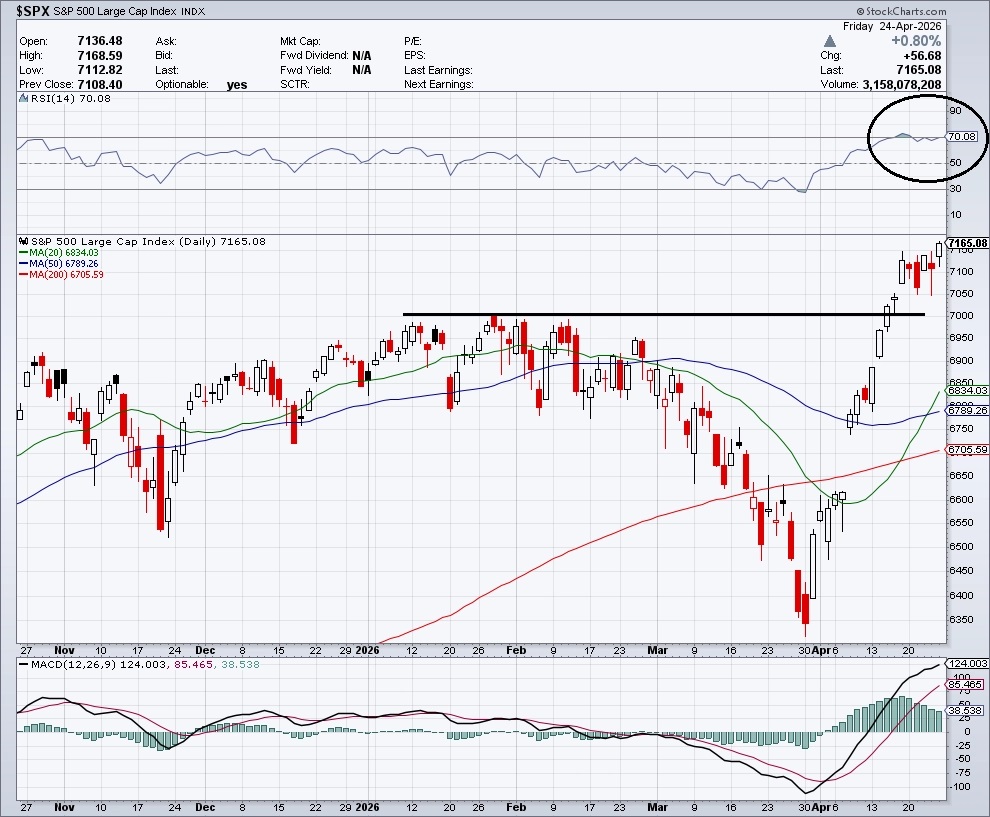
Task: Click the 'SCTR:' label
Action: point(295,85)
